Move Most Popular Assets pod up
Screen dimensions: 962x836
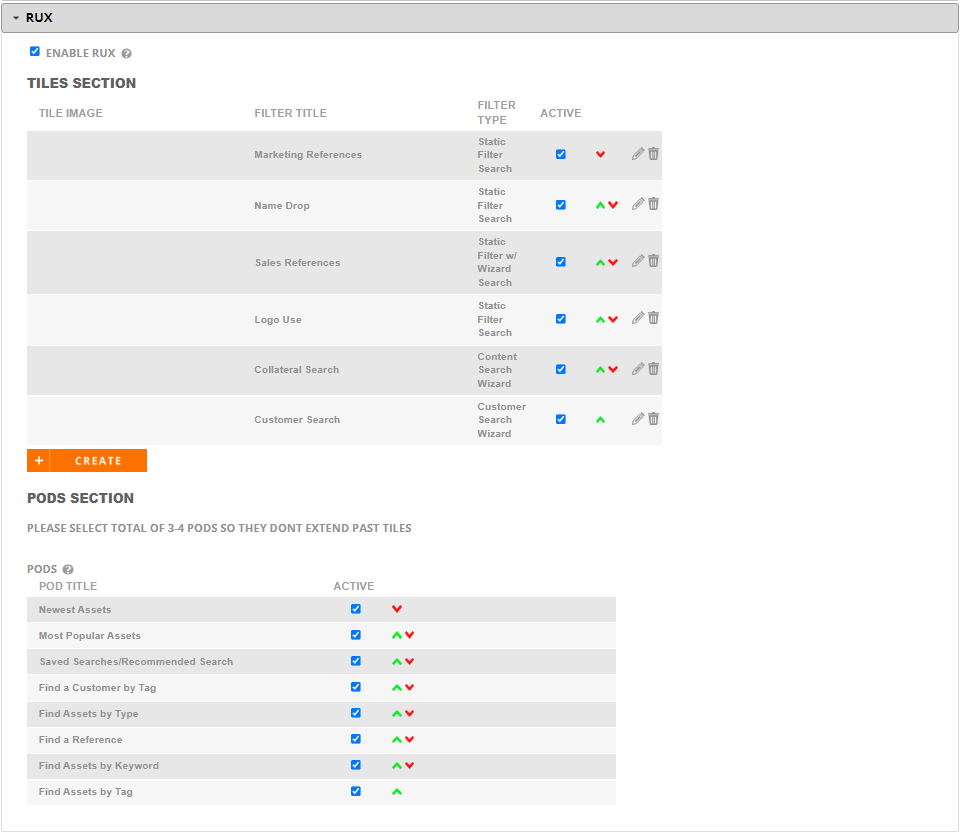tap(397, 635)
